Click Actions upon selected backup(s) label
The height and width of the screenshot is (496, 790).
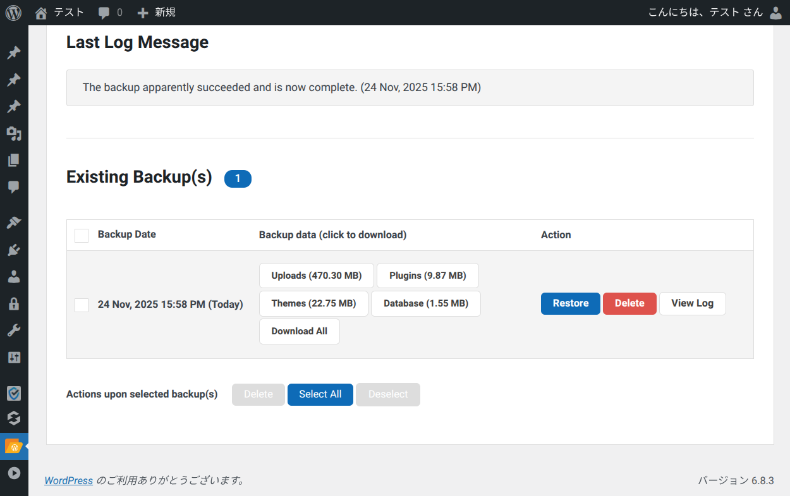[142, 394]
